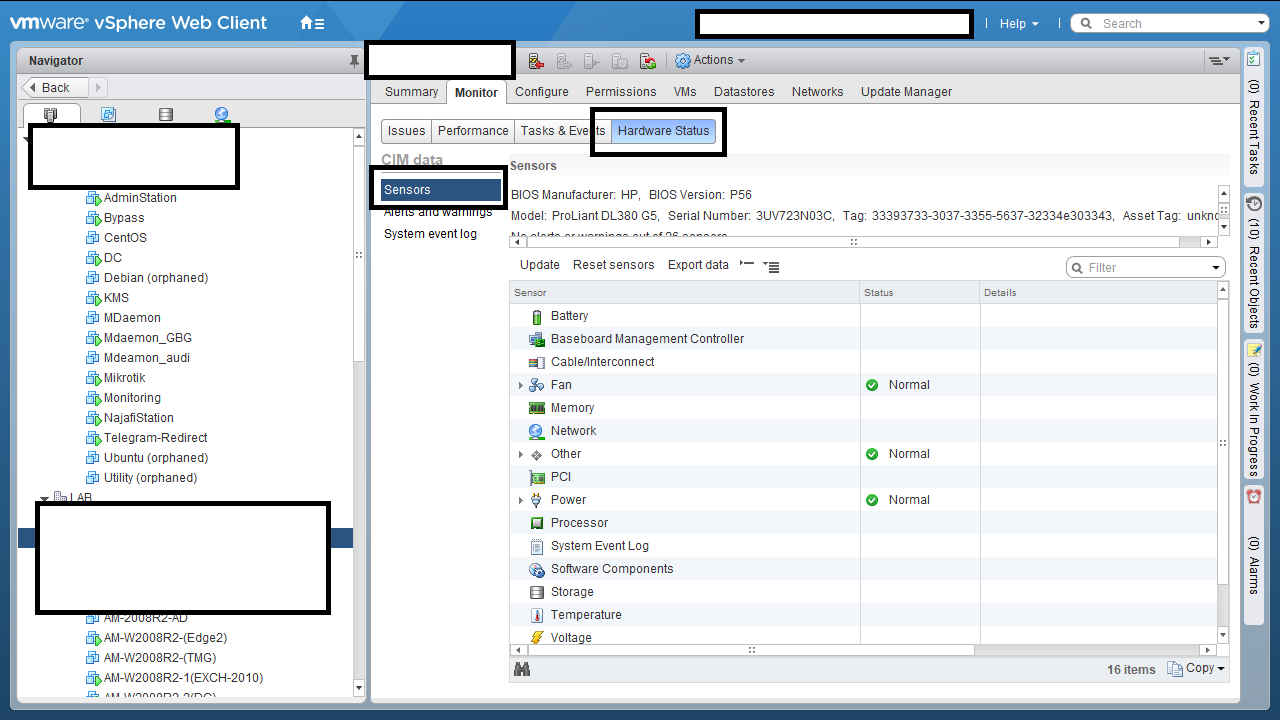Select the Telegram-Redirect virtual machine

(155, 438)
